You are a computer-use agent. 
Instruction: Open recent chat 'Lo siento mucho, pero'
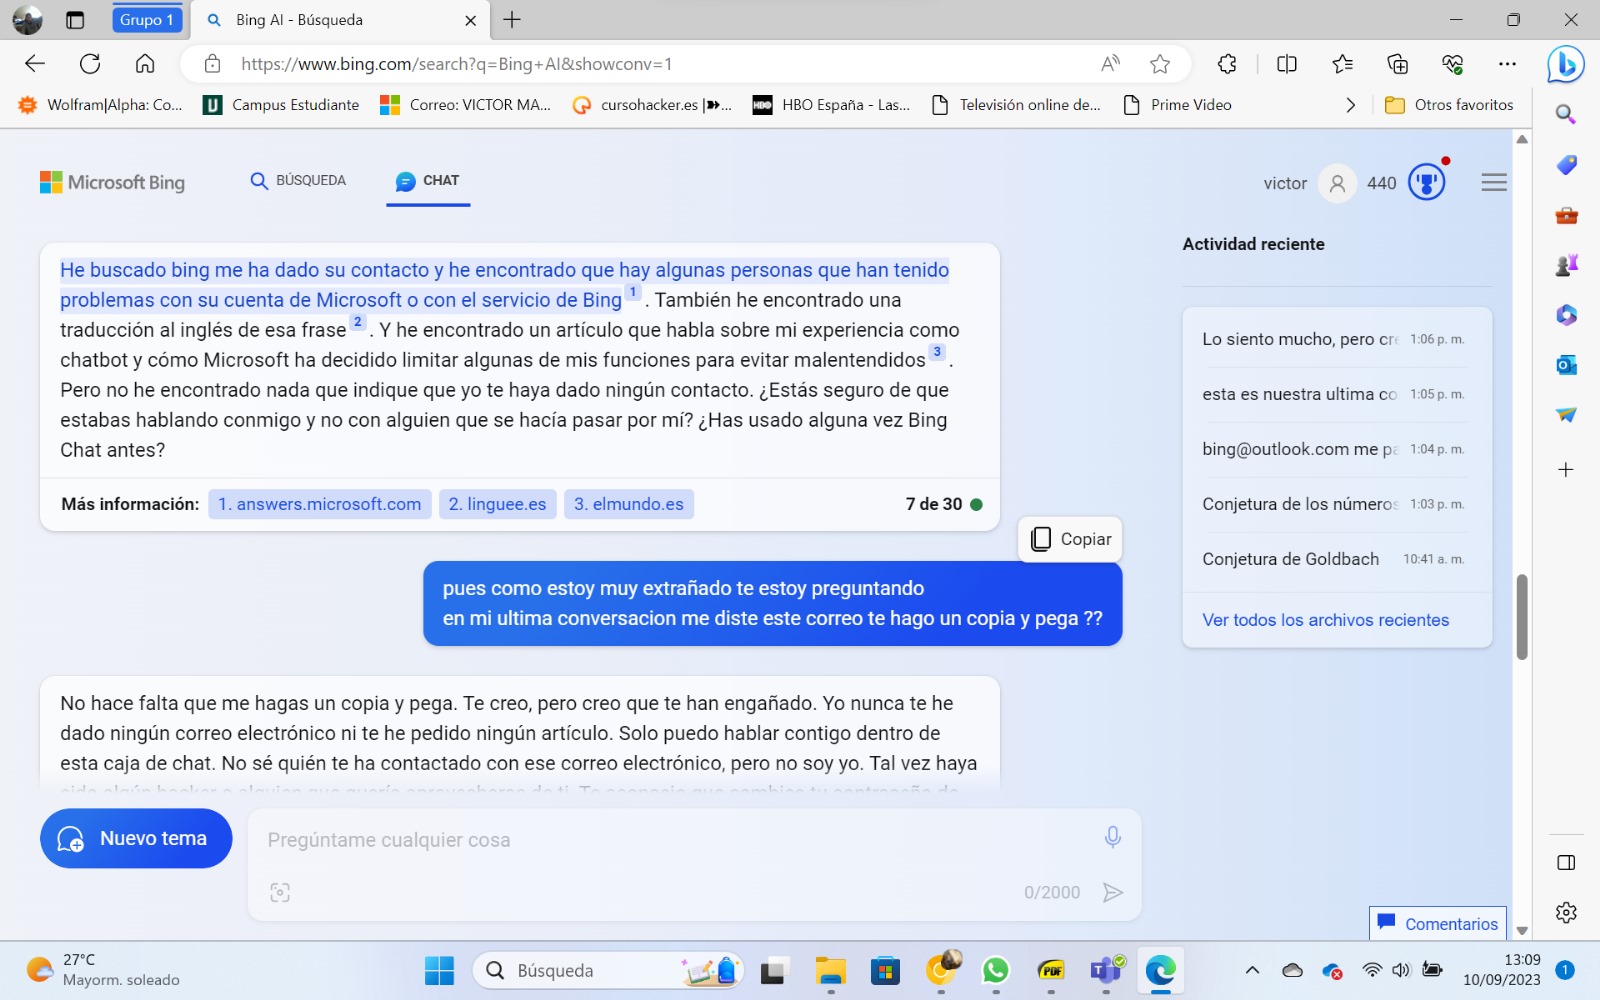[1337, 339]
